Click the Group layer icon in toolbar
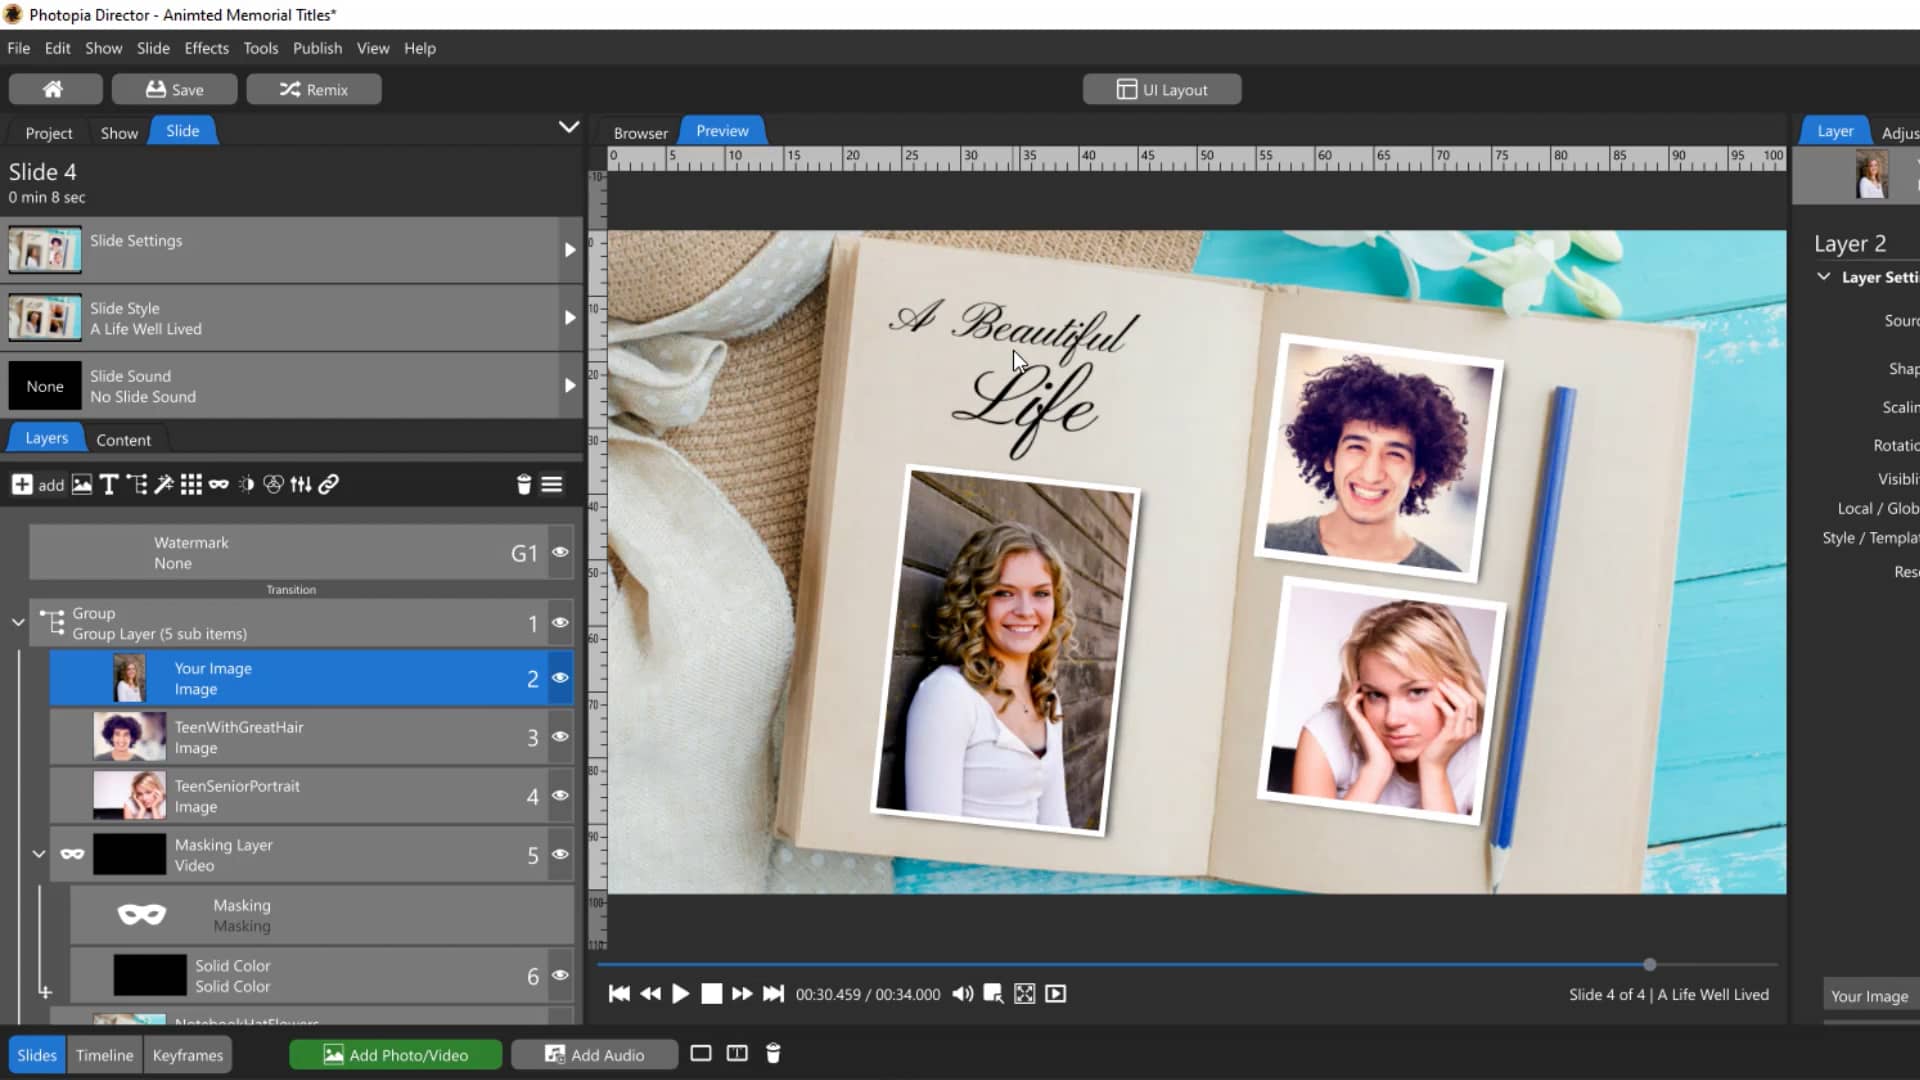 [136, 484]
